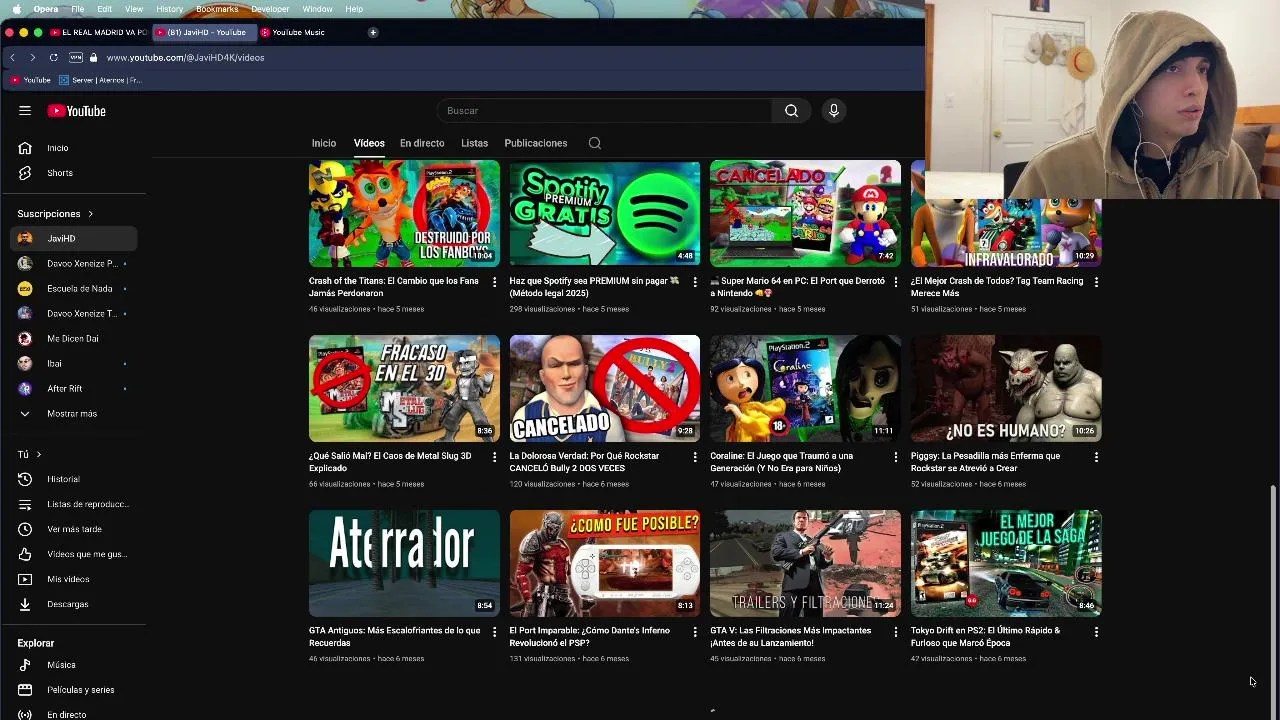Expand Mostrar más subscriptions
The height and width of the screenshot is (720, 1280).
tap(74, 414)
